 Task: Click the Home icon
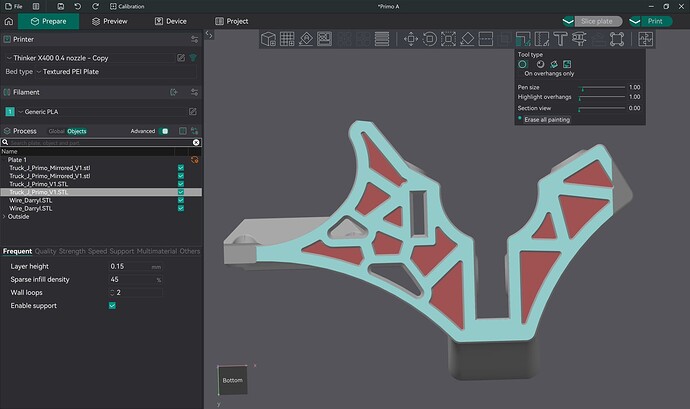click(10, 20)
